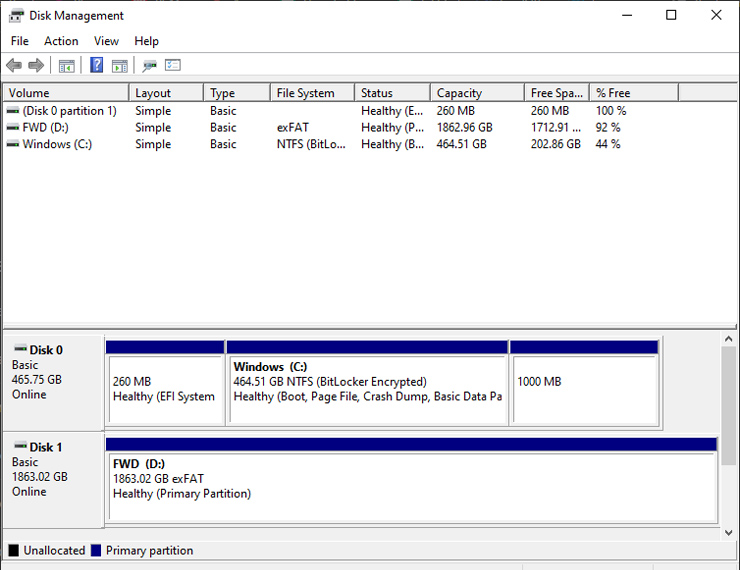740x570 pixels.
Task: Select the FWD (D:) volume row
Action: click(370, 127)
